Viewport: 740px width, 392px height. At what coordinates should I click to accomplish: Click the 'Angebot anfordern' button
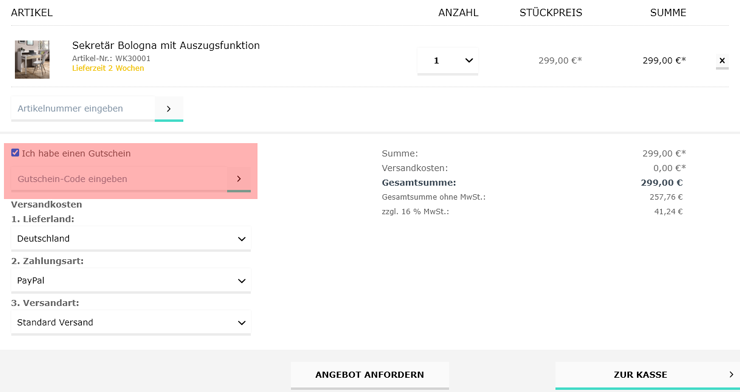[x=370, y=375]
